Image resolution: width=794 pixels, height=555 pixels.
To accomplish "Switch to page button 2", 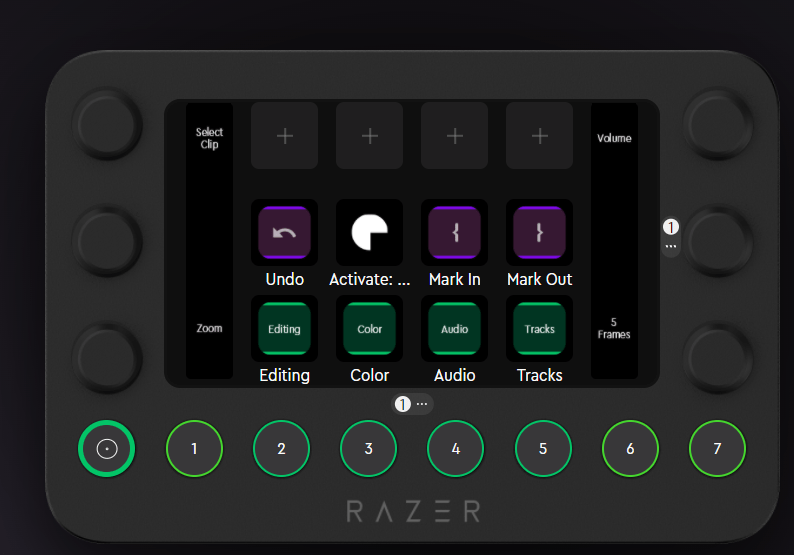I will pos(281,449).
